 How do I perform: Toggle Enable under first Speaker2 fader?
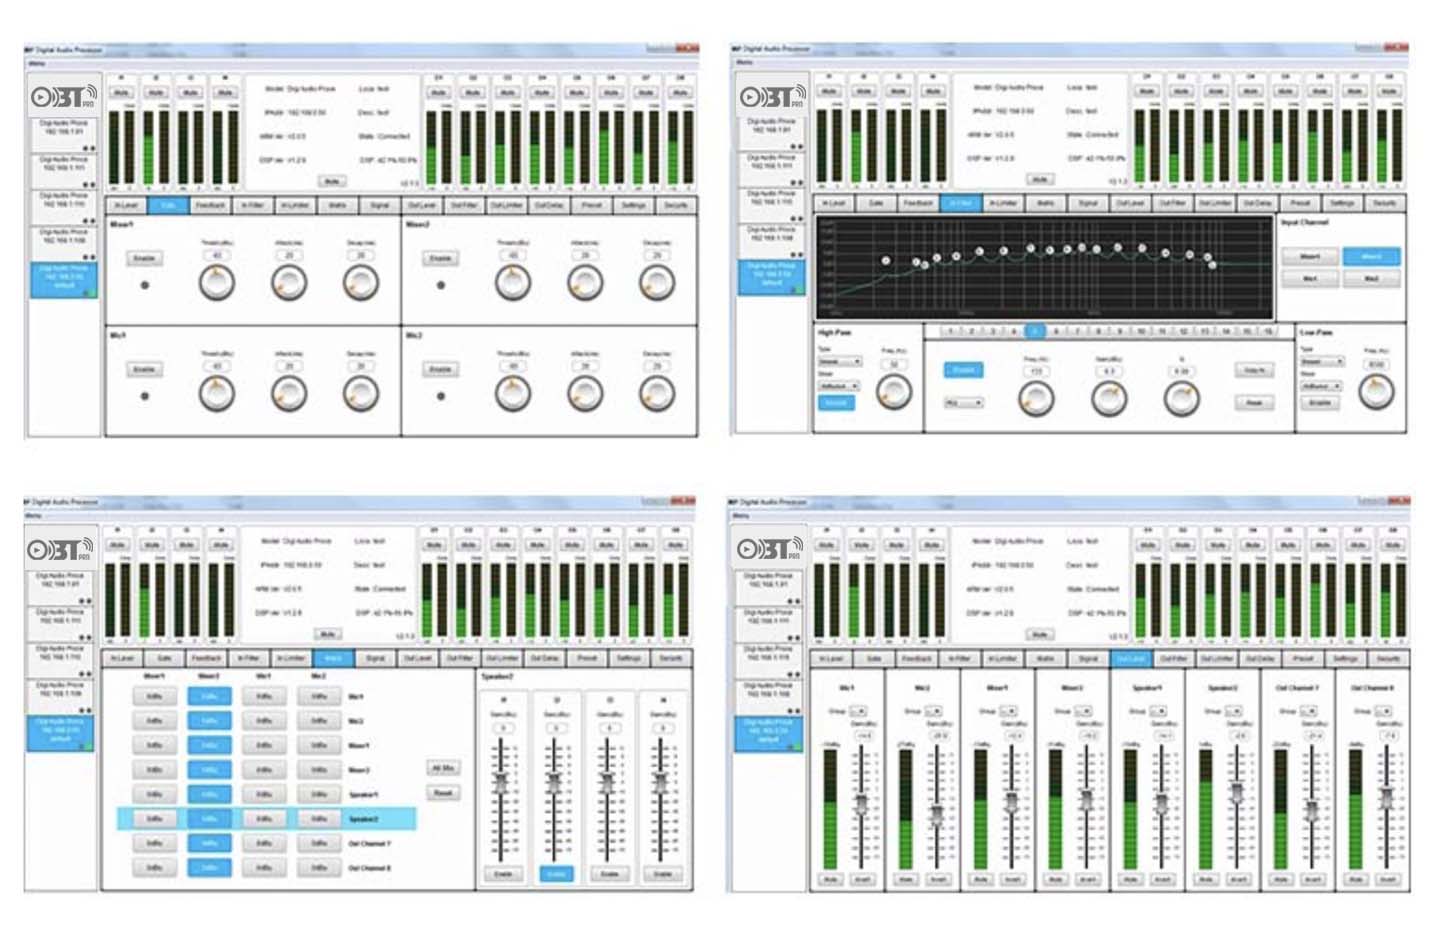[503, 873]
